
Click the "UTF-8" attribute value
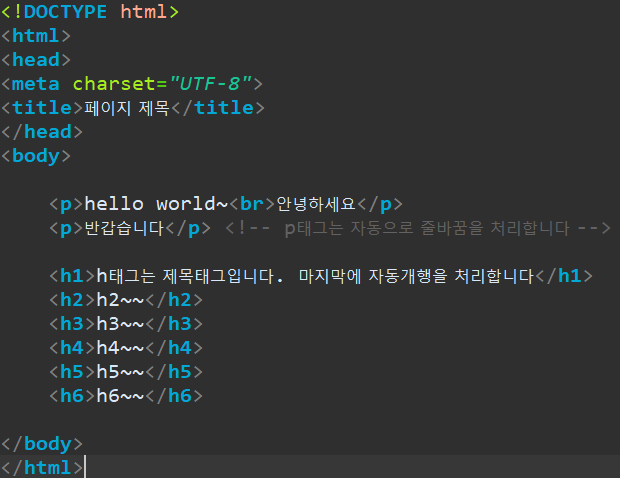210,84
